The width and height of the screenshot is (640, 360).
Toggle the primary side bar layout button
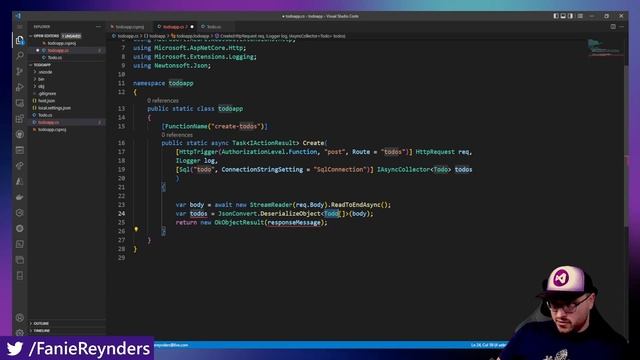point(556,16)
